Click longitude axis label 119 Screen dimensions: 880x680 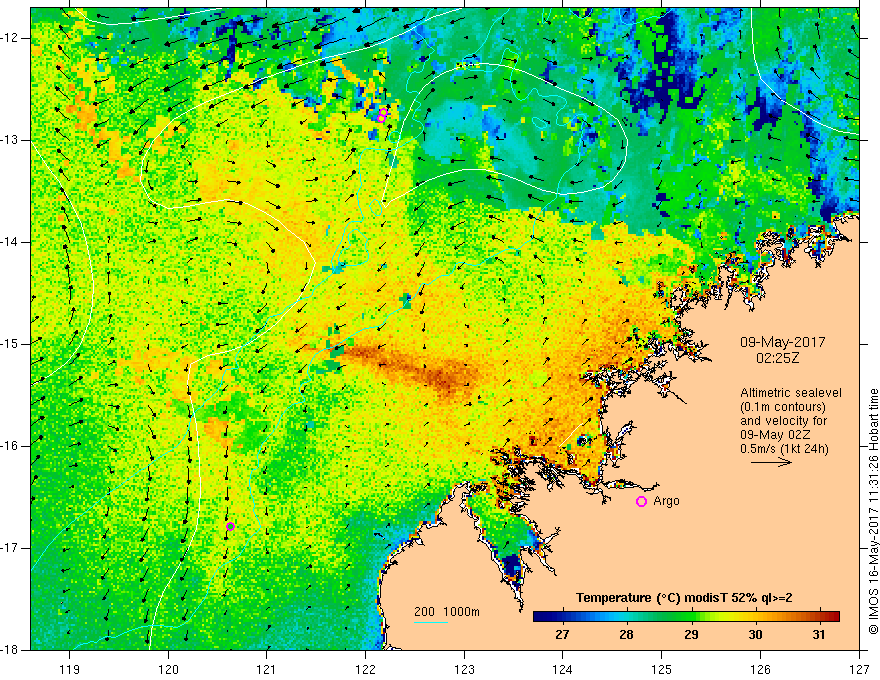(69, 669)
